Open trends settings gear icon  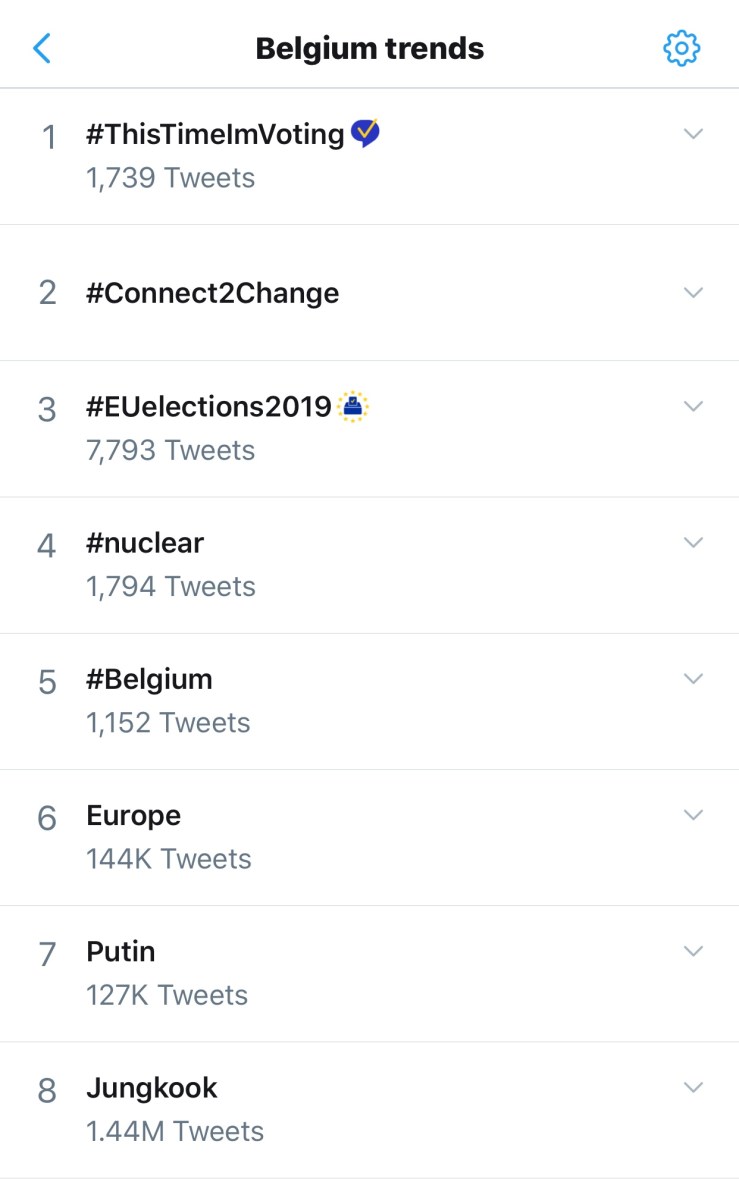pyautogui.click(x=682, y=48)
